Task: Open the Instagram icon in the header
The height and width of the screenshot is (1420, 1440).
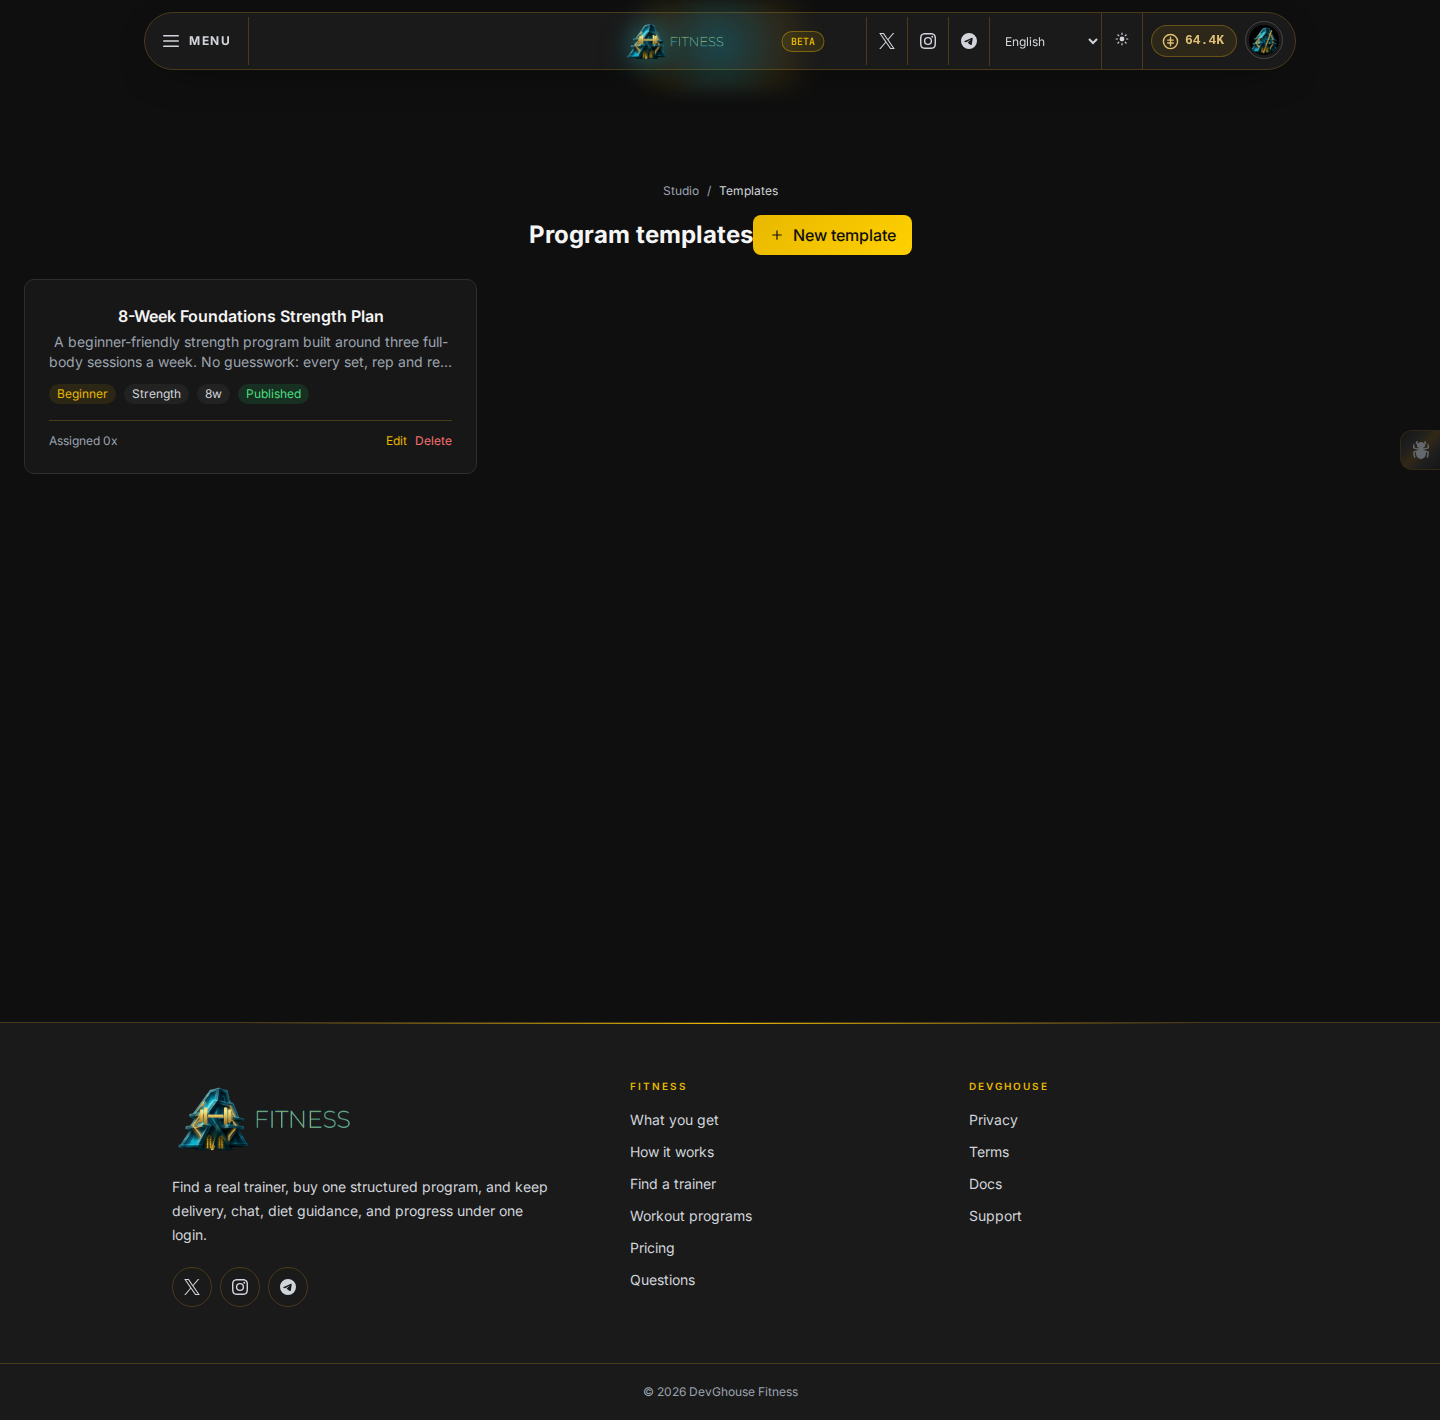Action: [928, 41]
